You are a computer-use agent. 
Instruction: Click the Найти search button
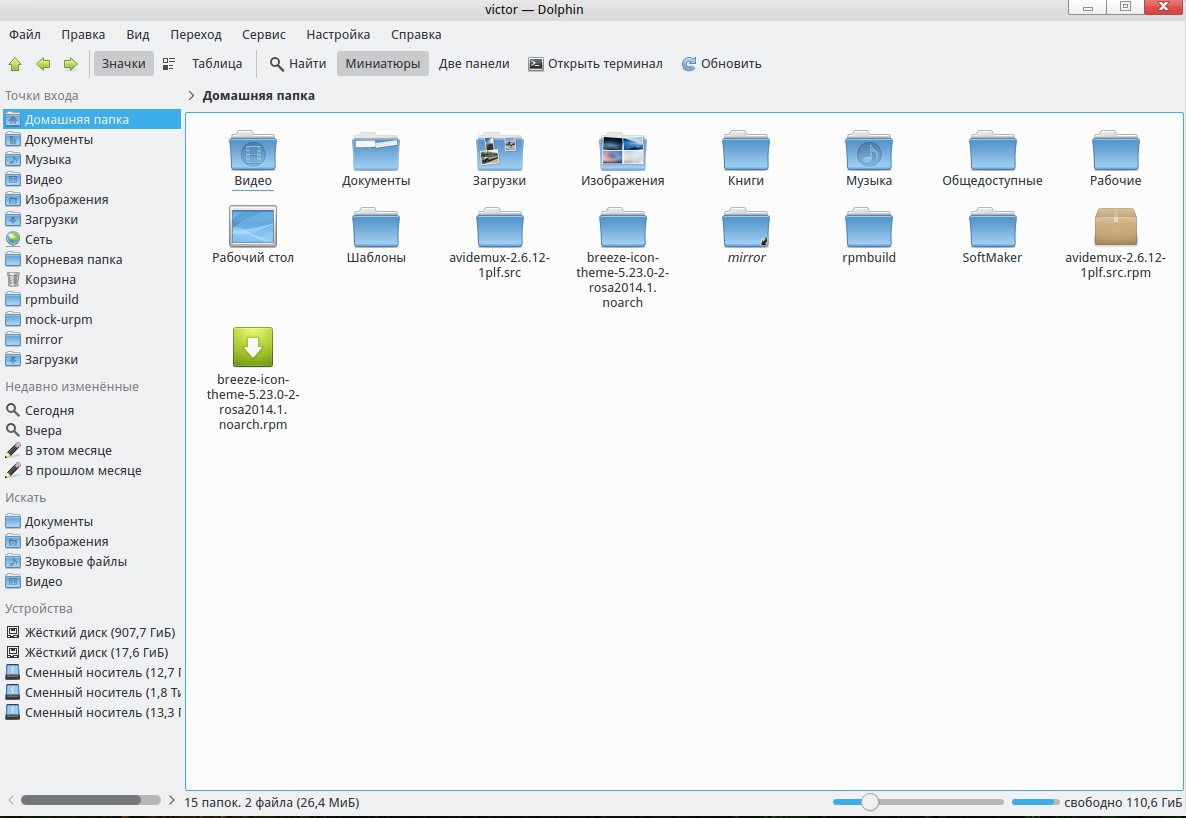pyautogui.click(x=297, y=64)
